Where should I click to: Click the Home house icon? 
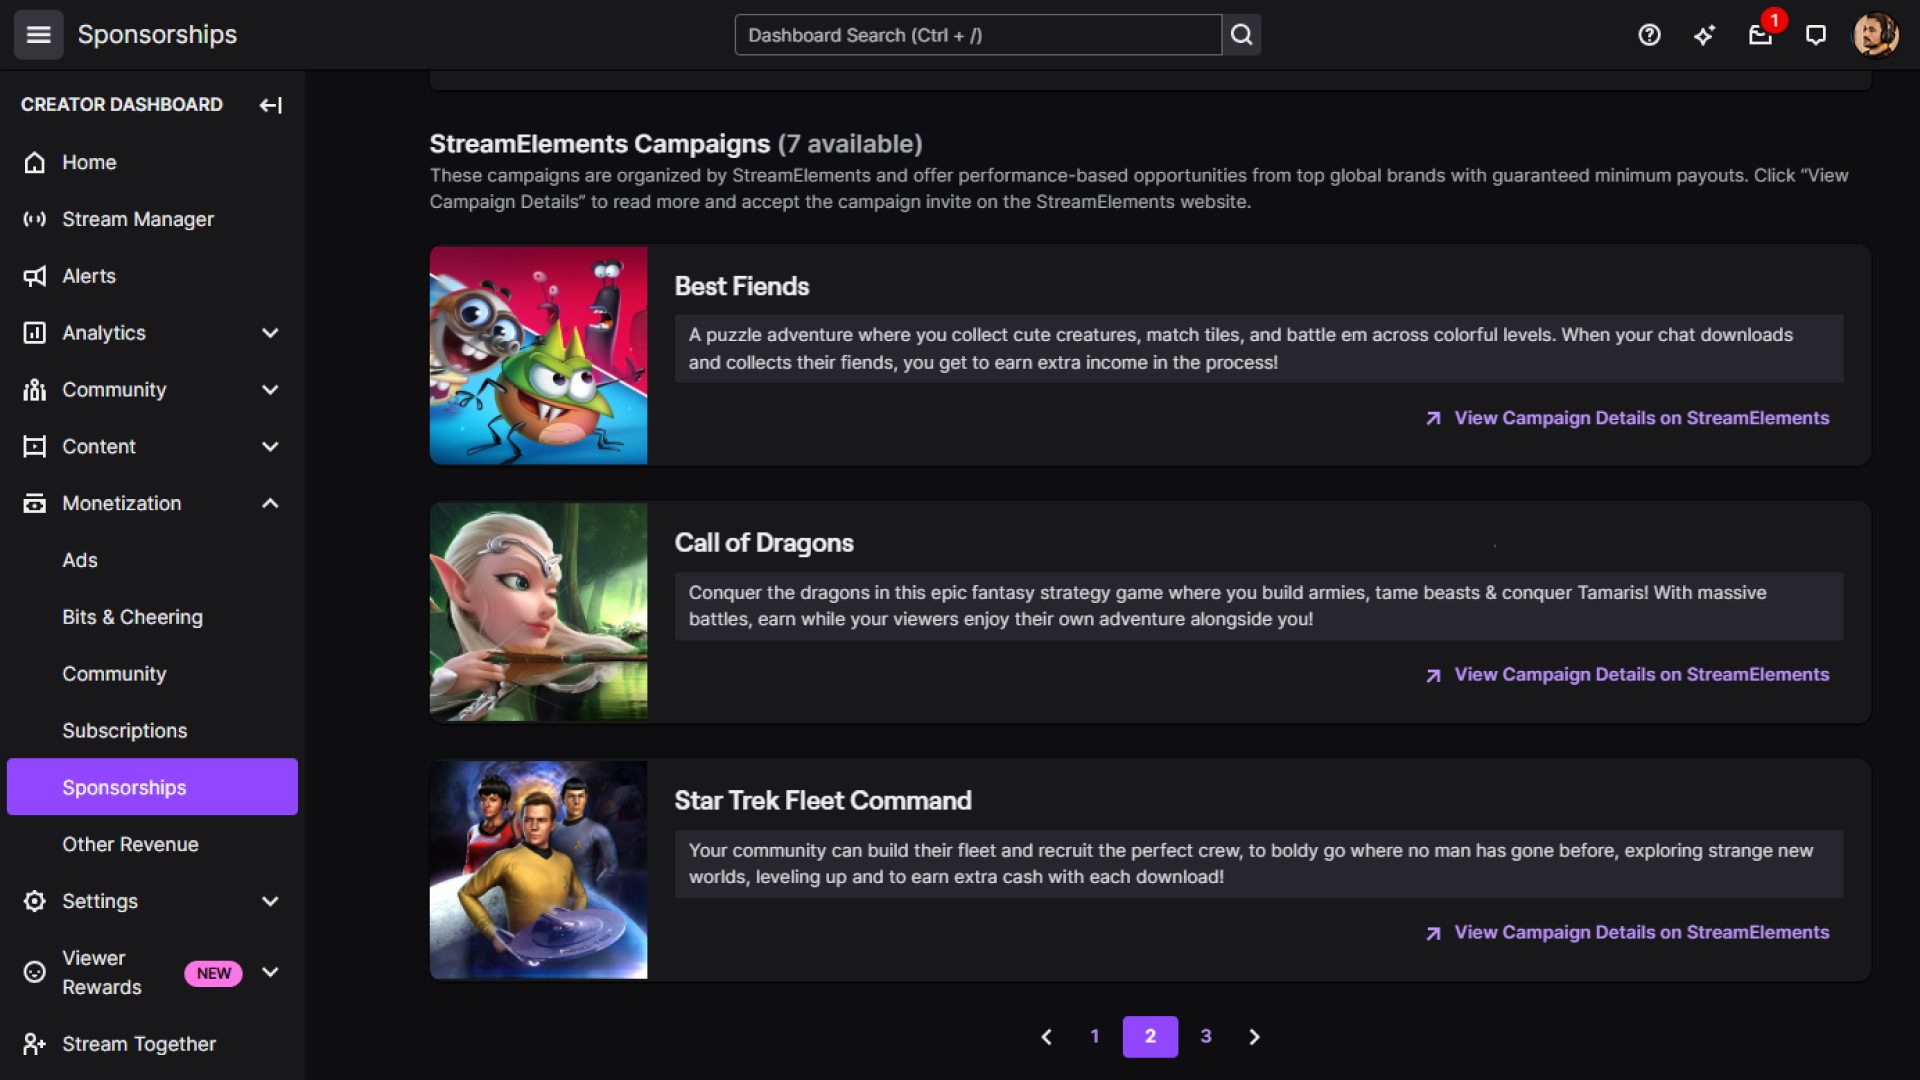click(35, 162)
